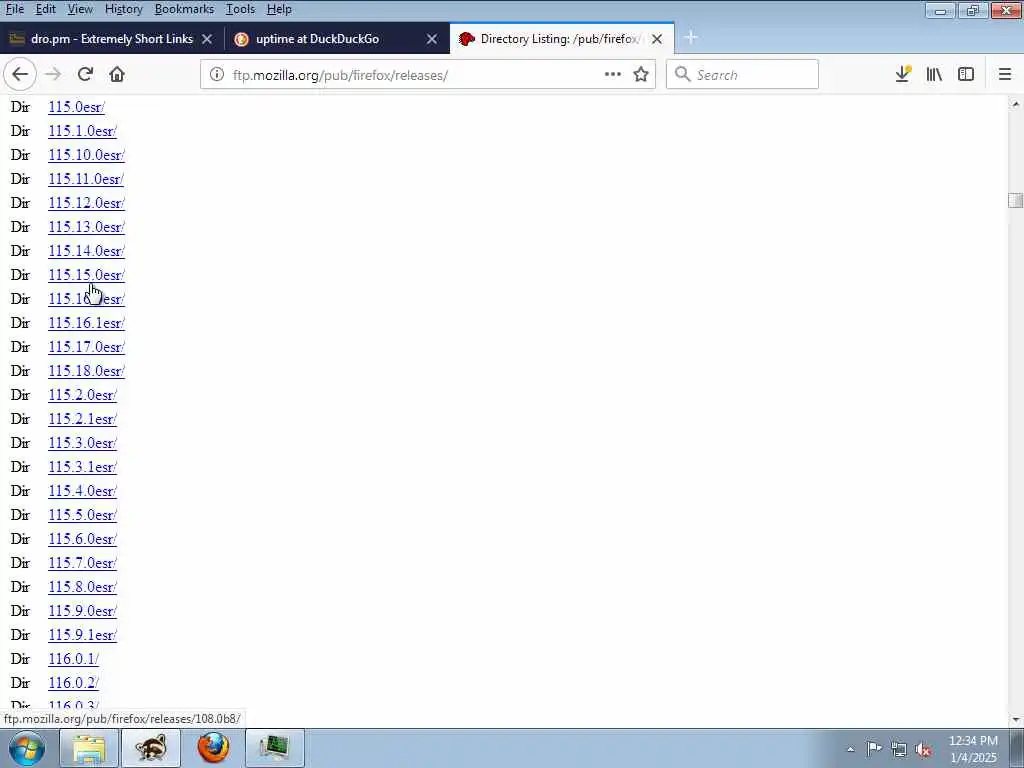Screen dimensions: 1024x768
Task: Open the raccoon app in taskbar
Action: [x=151, y=748]
